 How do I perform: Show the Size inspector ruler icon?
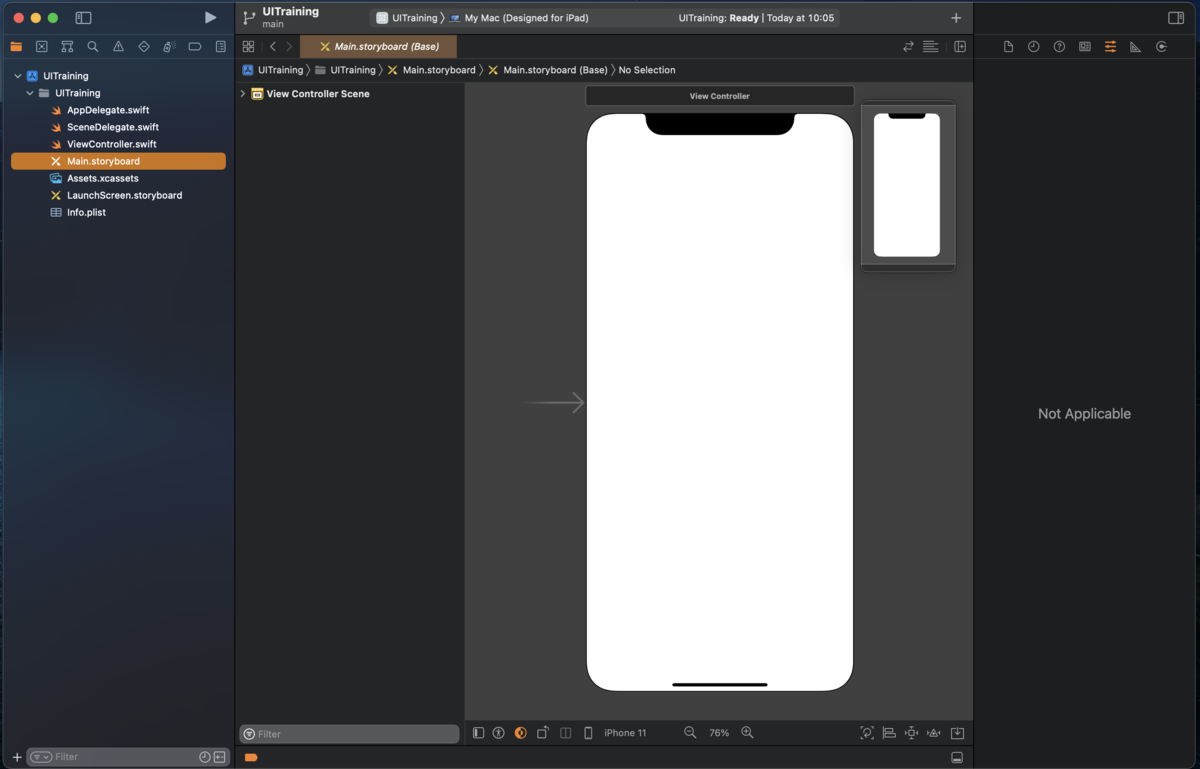[1135, 47]
